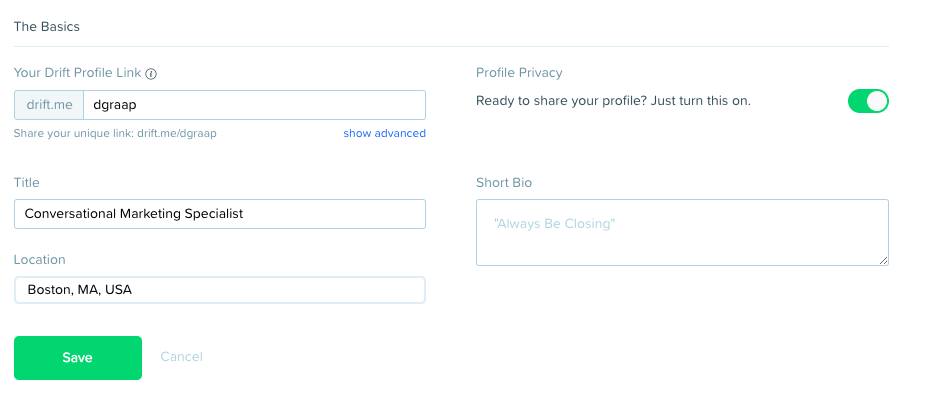Click The Basics section heading

(47, 27)
